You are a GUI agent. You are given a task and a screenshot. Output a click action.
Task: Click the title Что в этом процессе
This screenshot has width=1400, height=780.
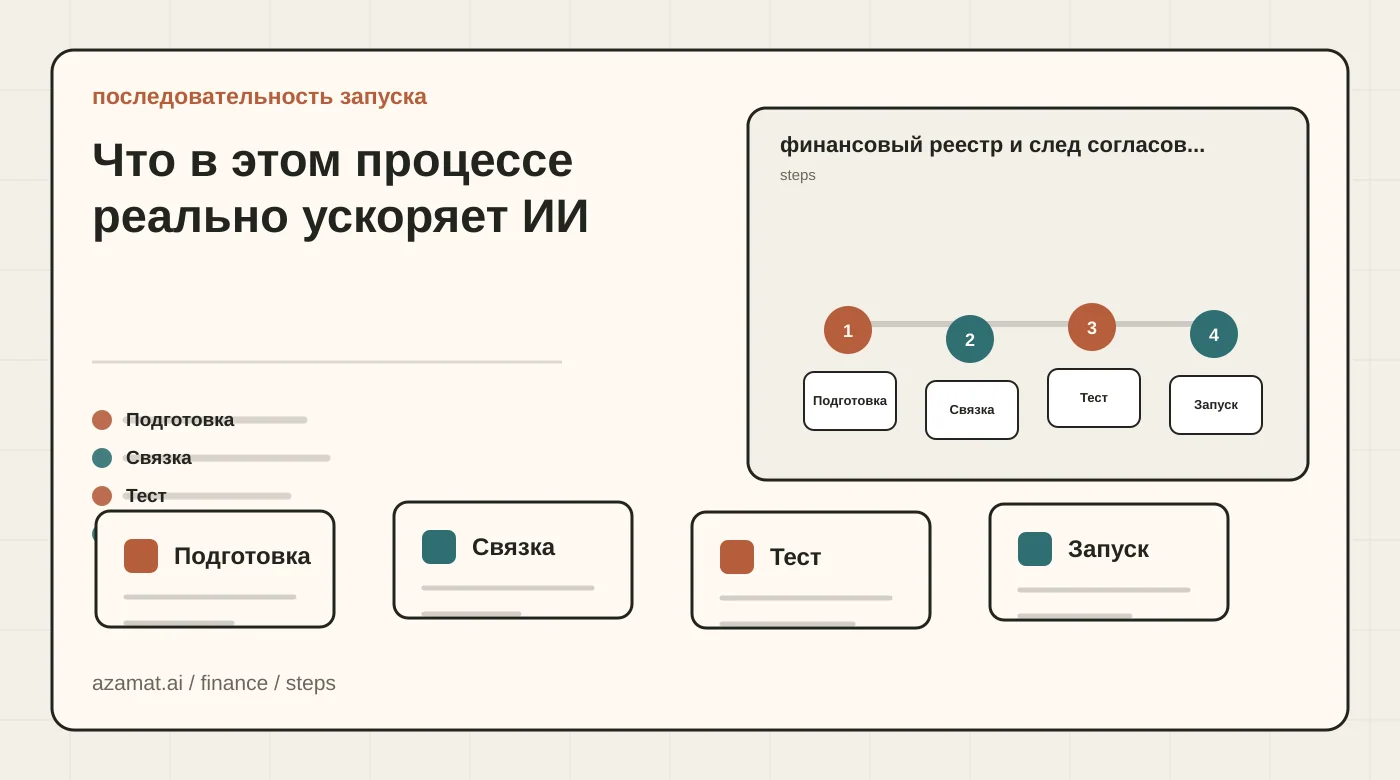click(332, 160)
